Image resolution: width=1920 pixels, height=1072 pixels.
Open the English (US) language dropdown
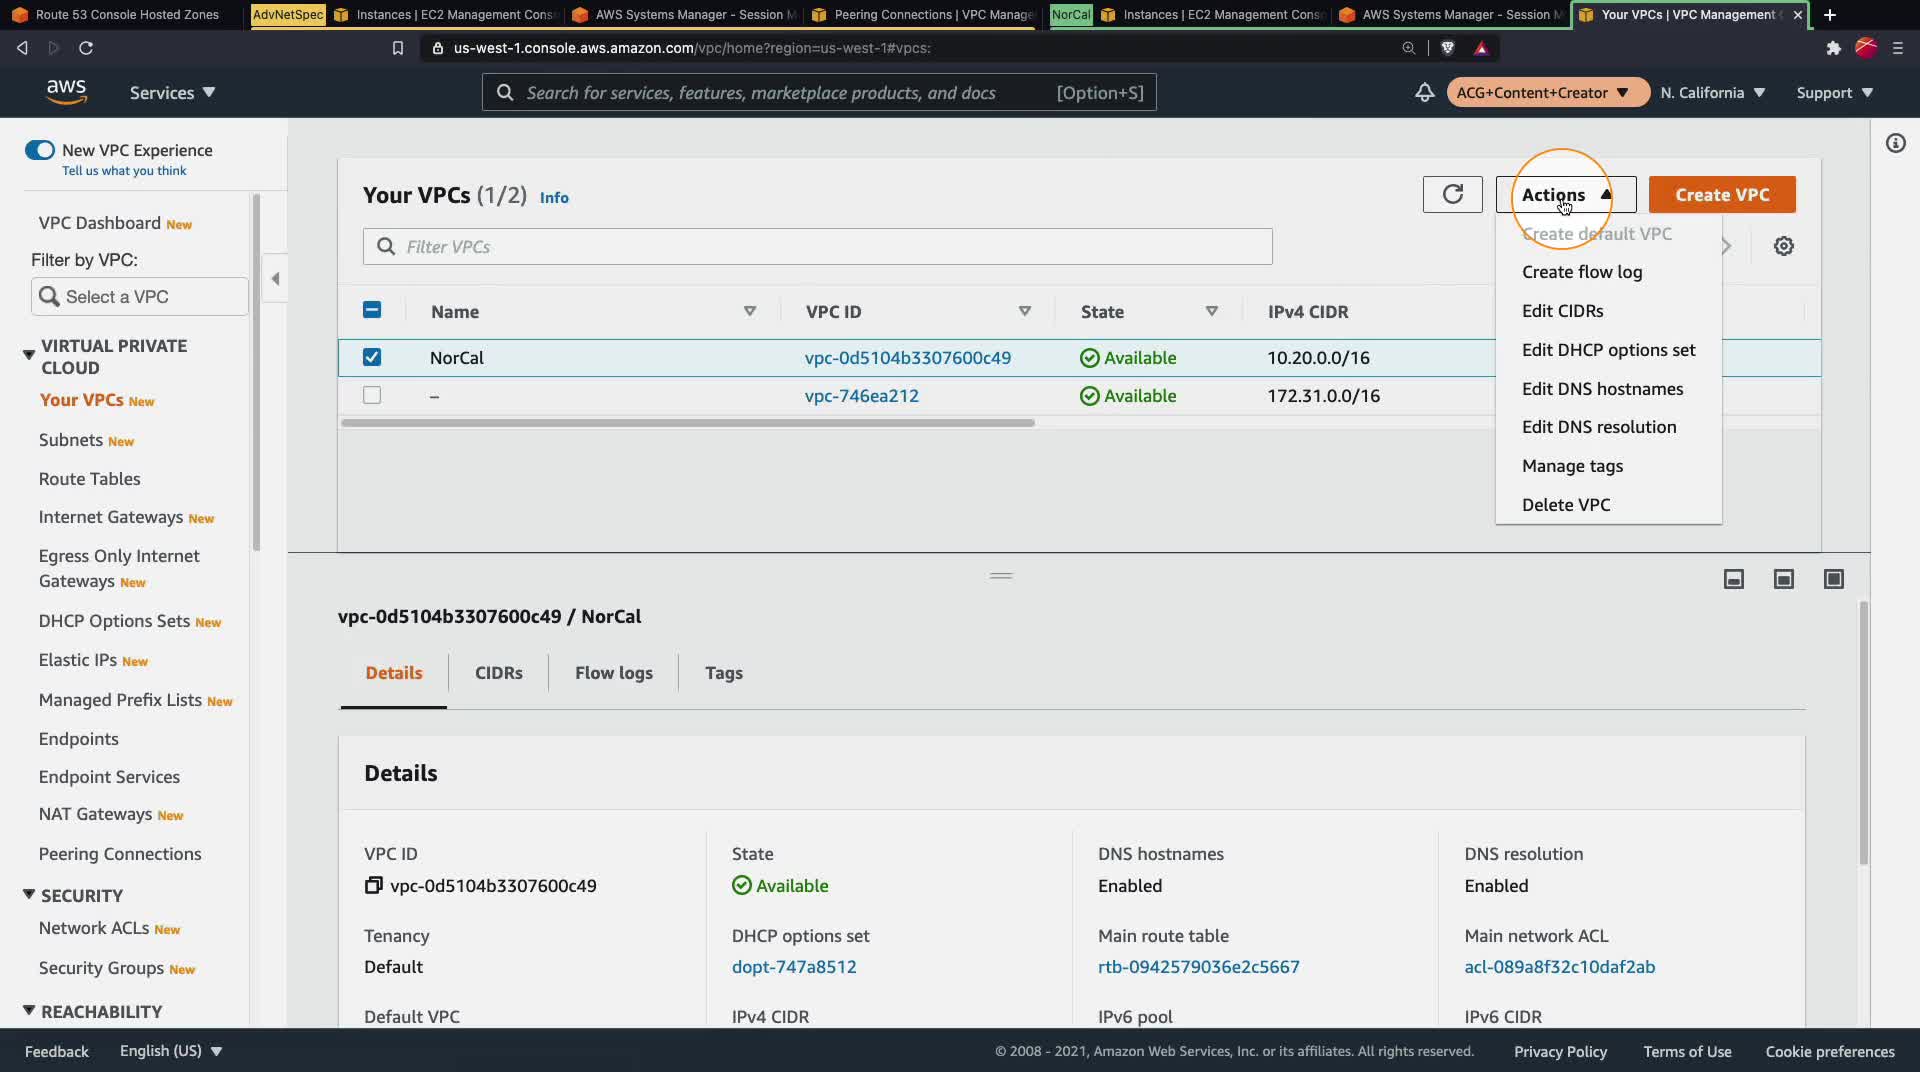(x=171, y=1051)
